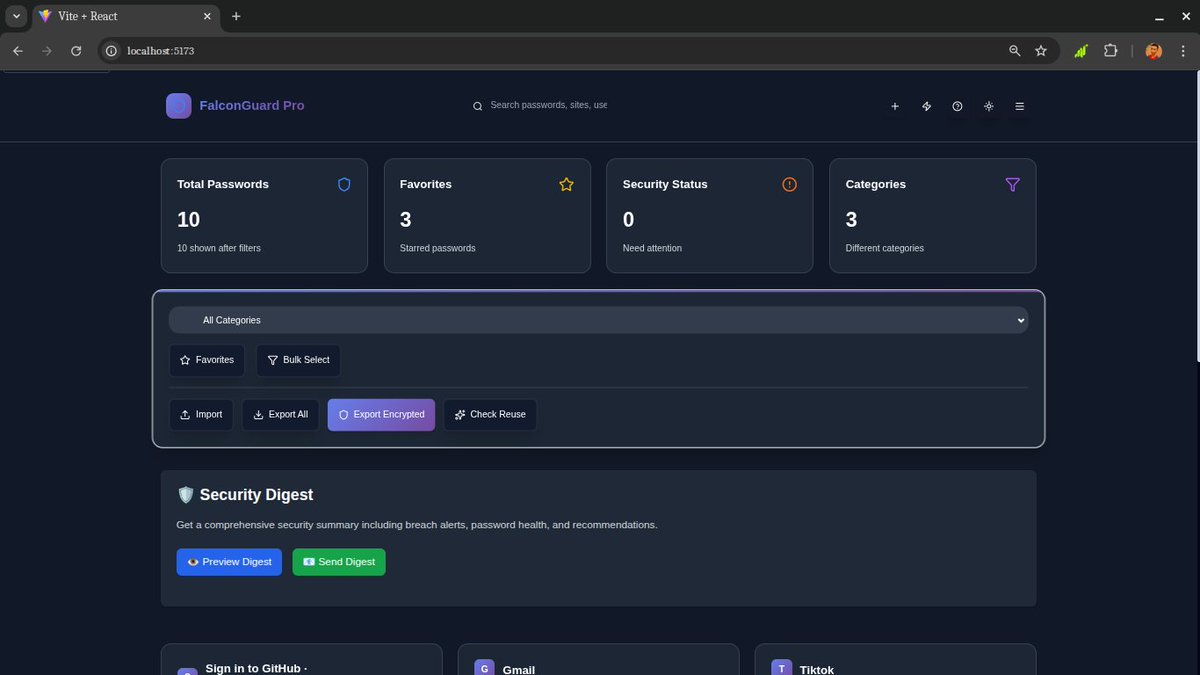Open the All Categories dropdown
Viewport: 1200px width, 675px height.
(598, 320)
